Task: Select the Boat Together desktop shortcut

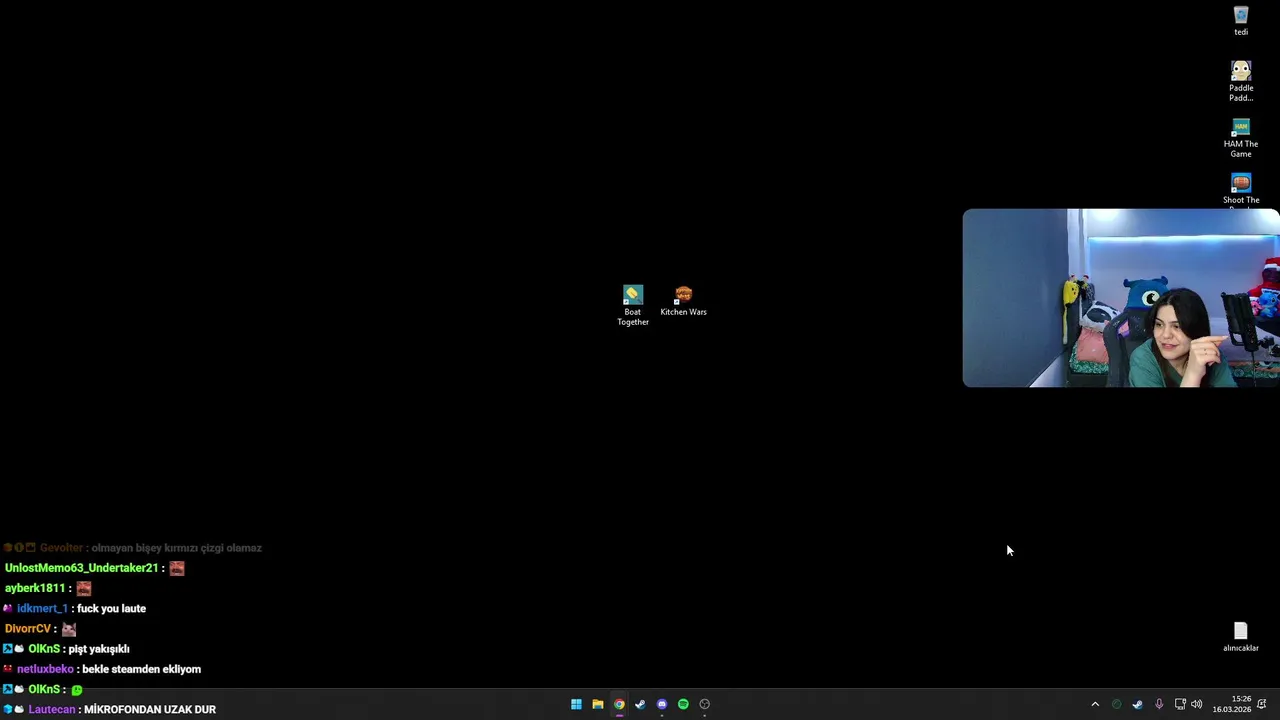Action: pos(633,305)
